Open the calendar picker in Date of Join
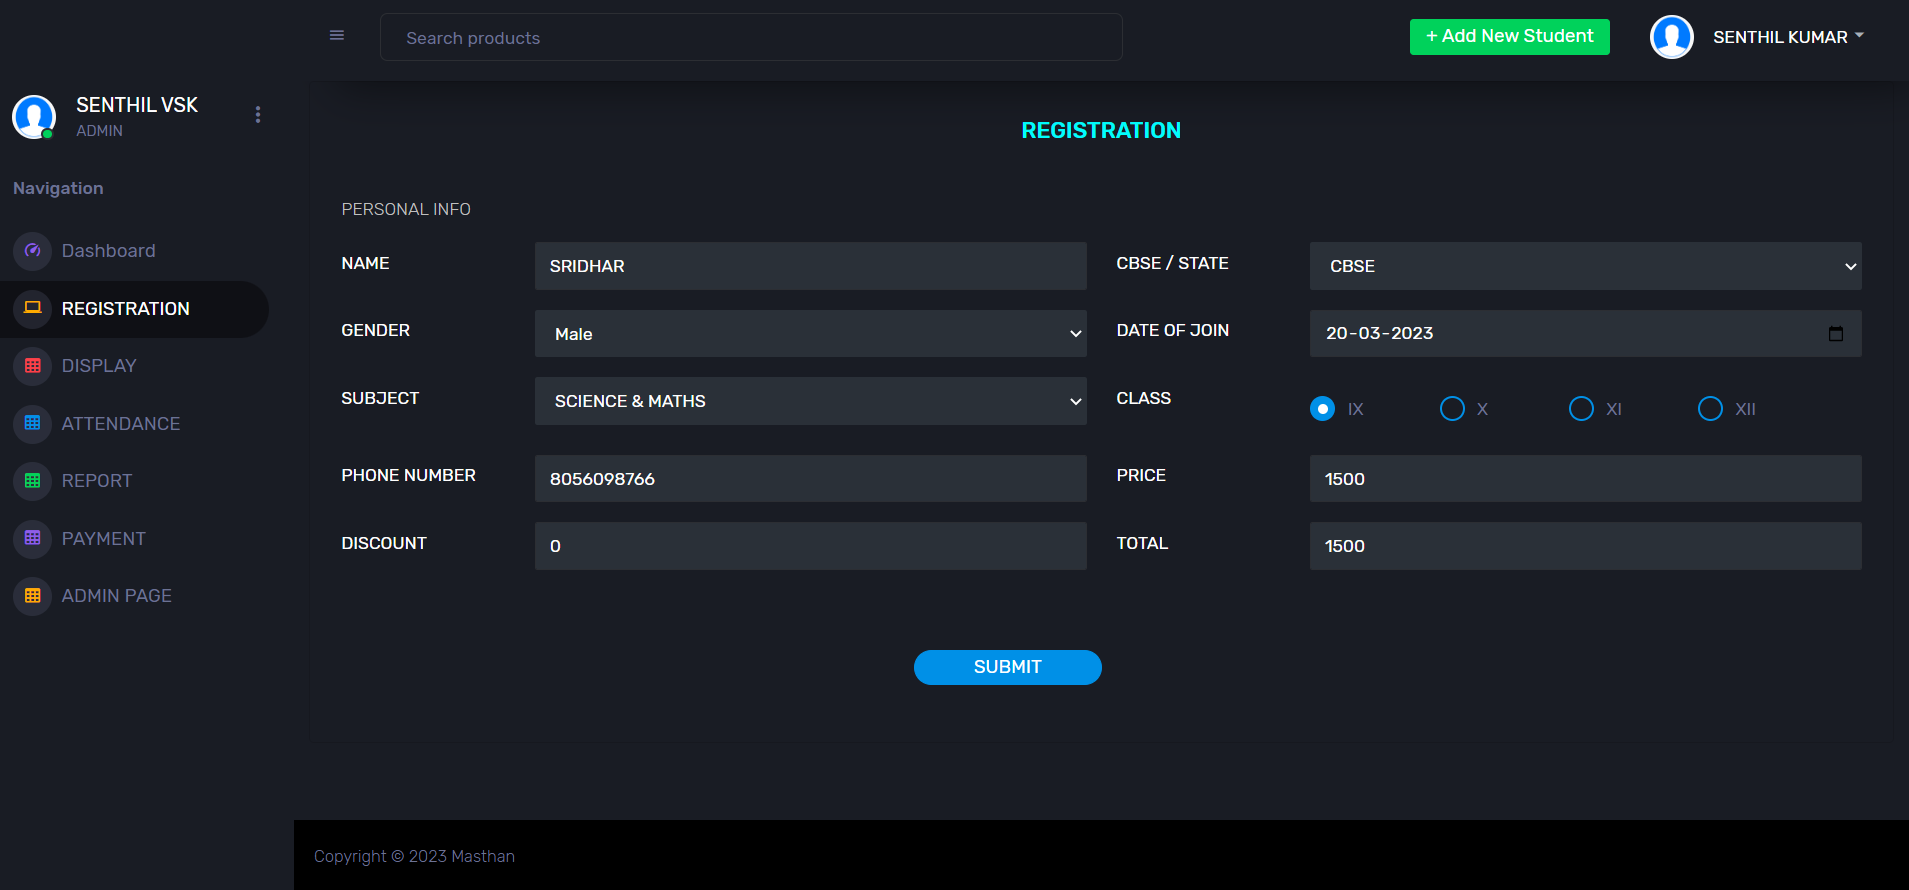 pyautogui.click(x=1835, y=334)
